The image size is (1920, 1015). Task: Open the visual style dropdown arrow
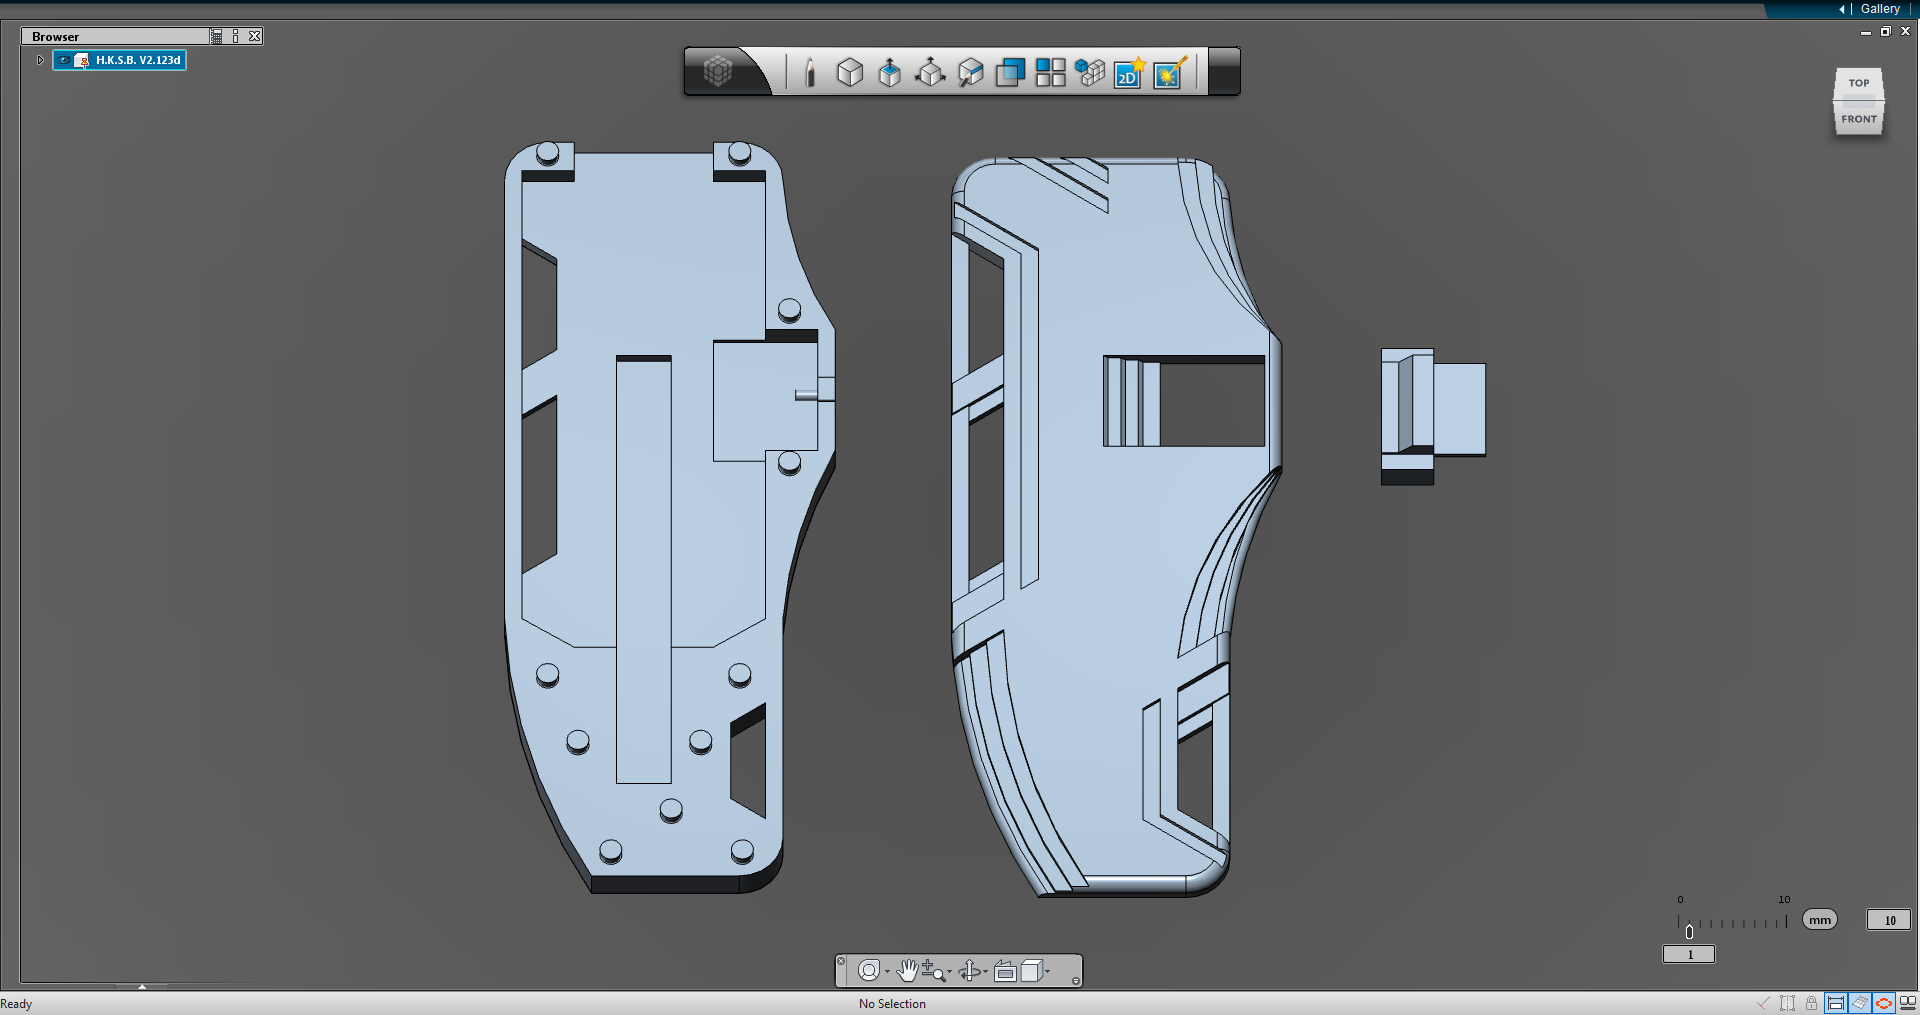coord(1047,971)
